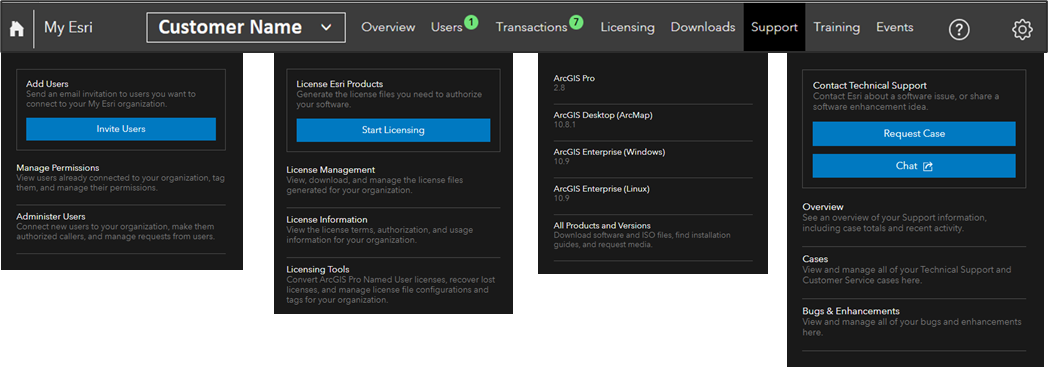The width and height of the screenshot is (1048, 367).
Task: Launch the Chat button
Action: (914, 166)
